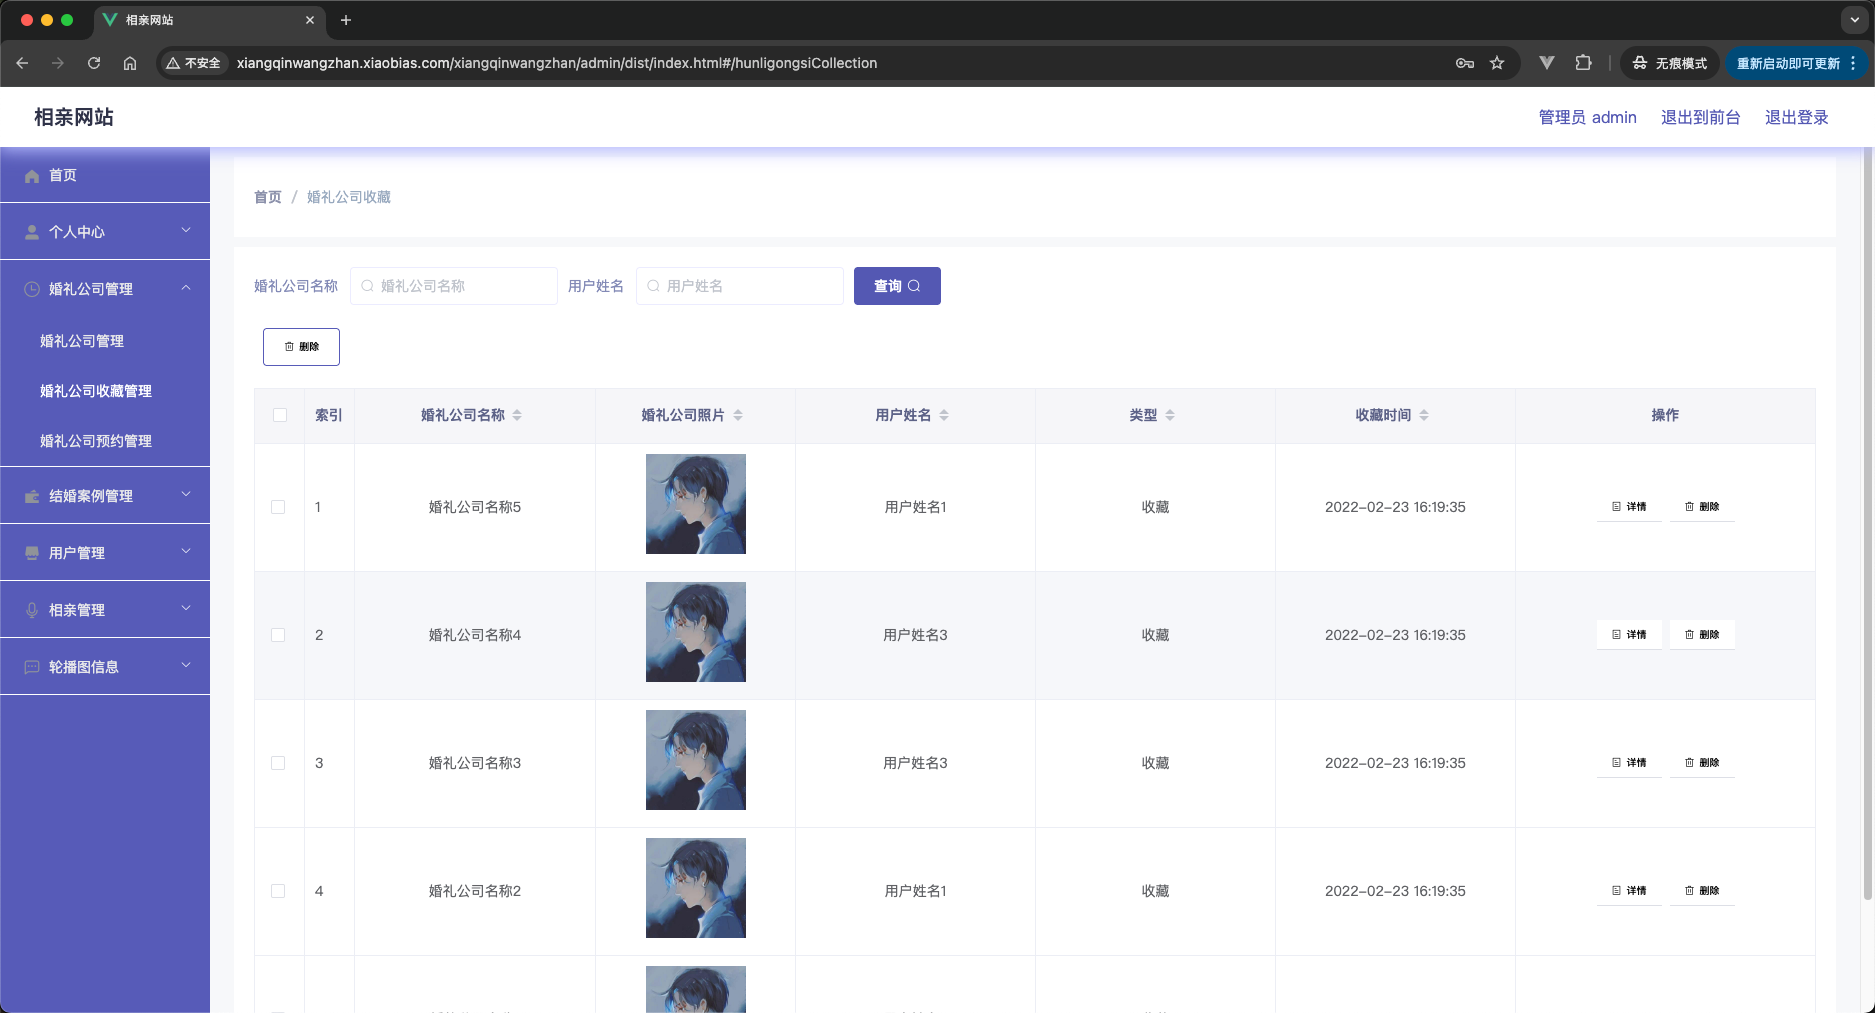Click the person icon beside 个人中心

32,232
